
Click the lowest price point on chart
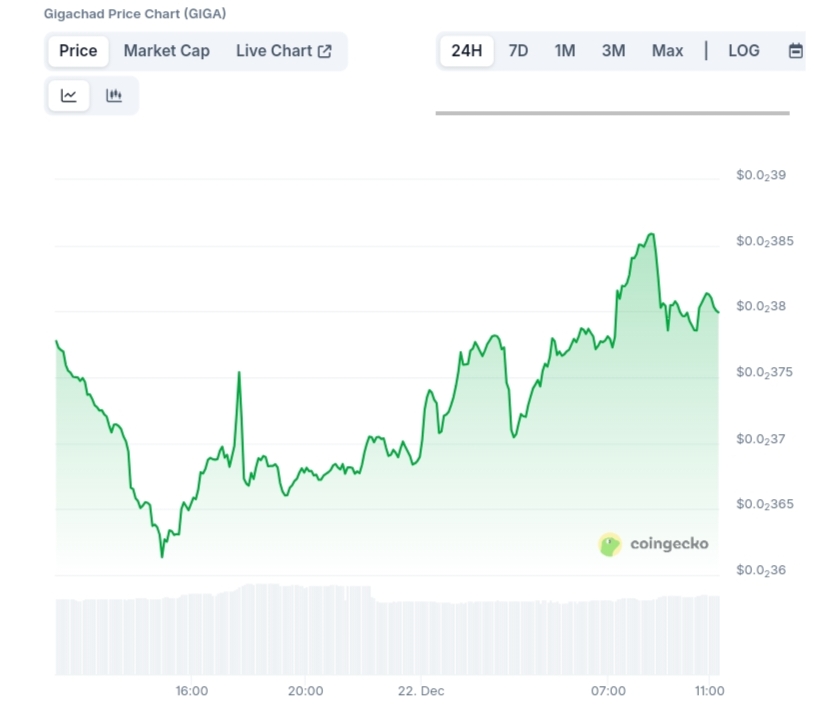point(162,556)
